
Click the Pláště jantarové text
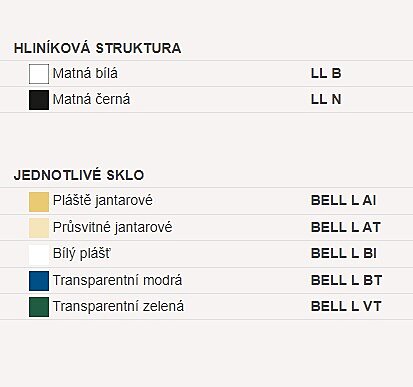(103, 201)
